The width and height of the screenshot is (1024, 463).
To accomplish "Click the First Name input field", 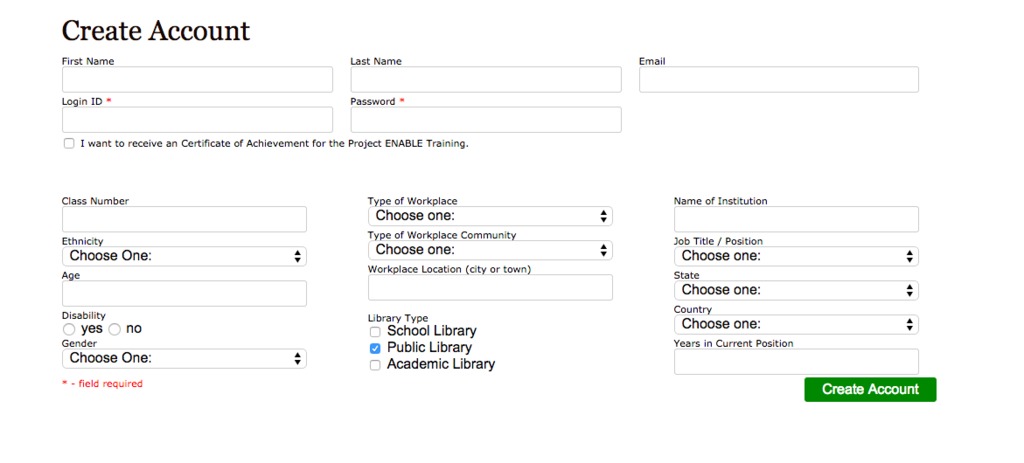I will tap(197, 80).
